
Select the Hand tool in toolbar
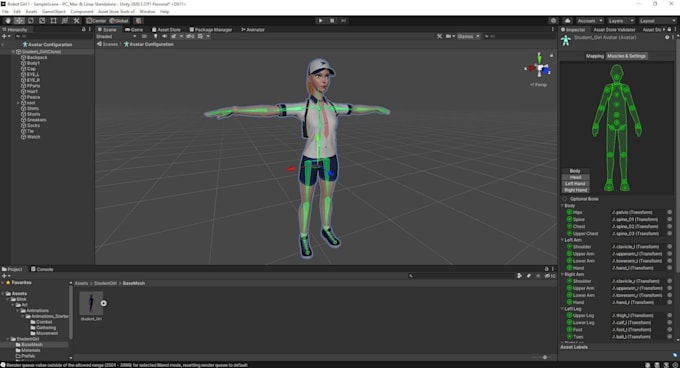click(8, 21)
